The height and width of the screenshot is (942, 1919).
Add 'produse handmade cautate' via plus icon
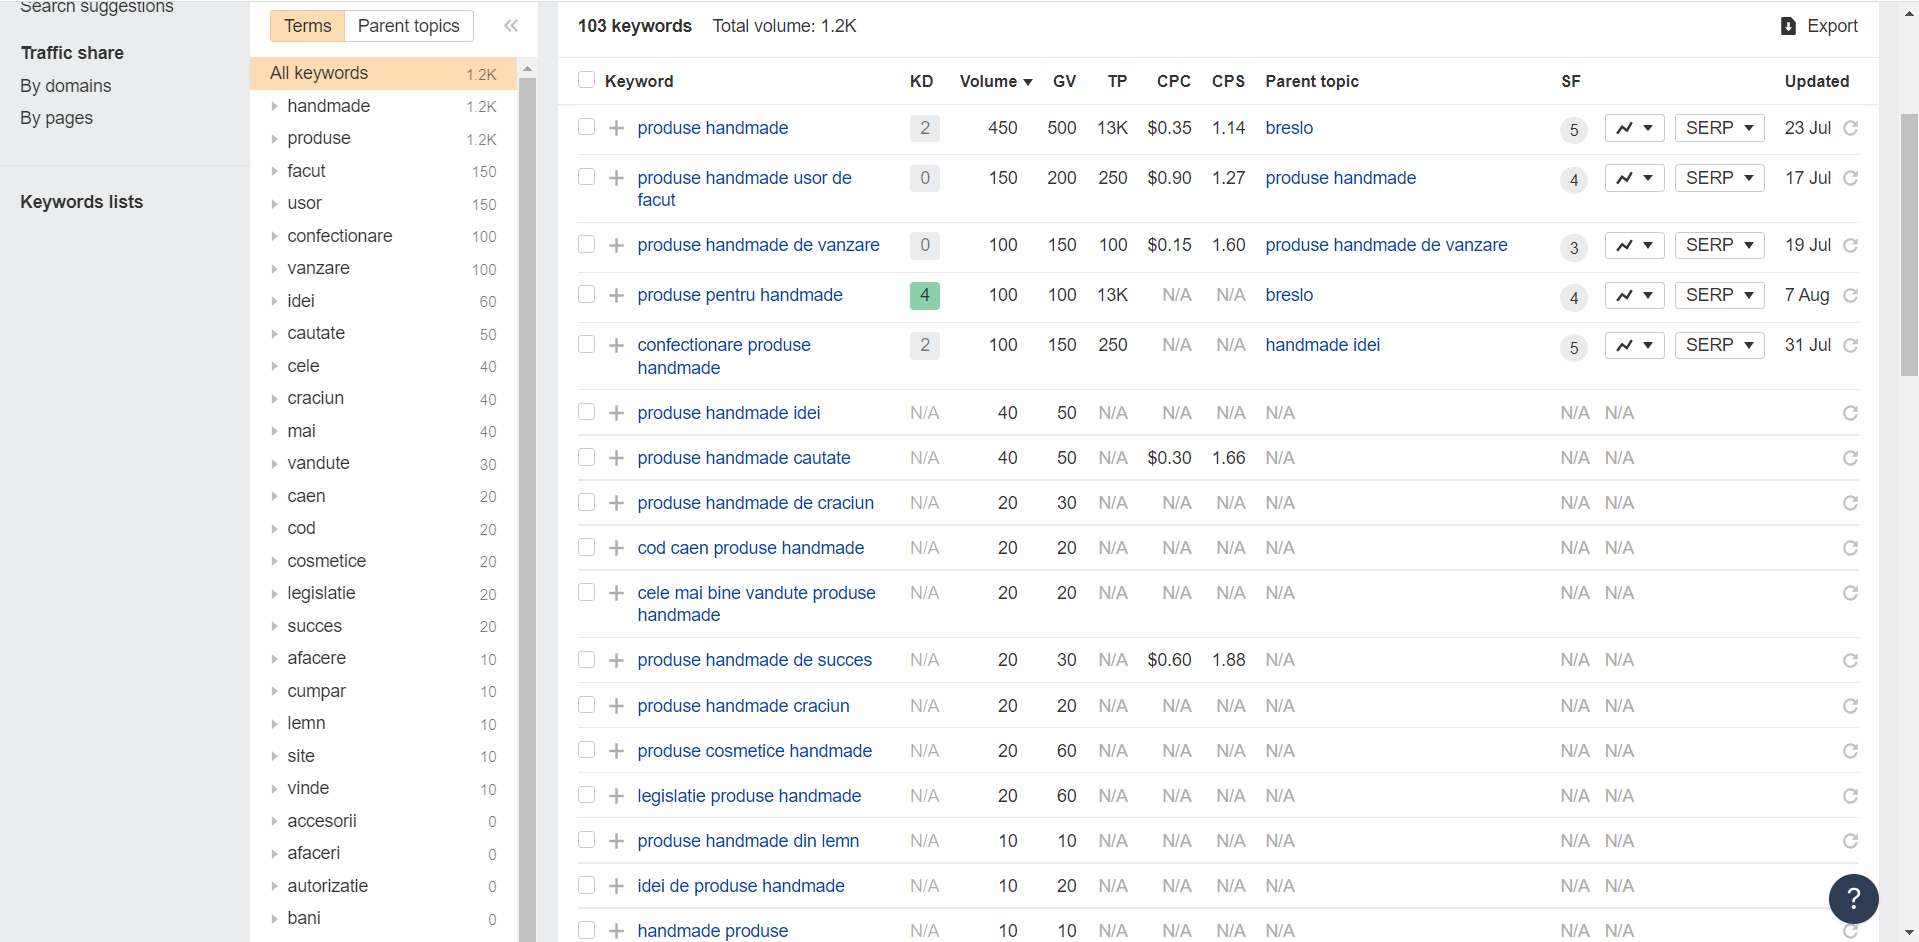(617, 458)
